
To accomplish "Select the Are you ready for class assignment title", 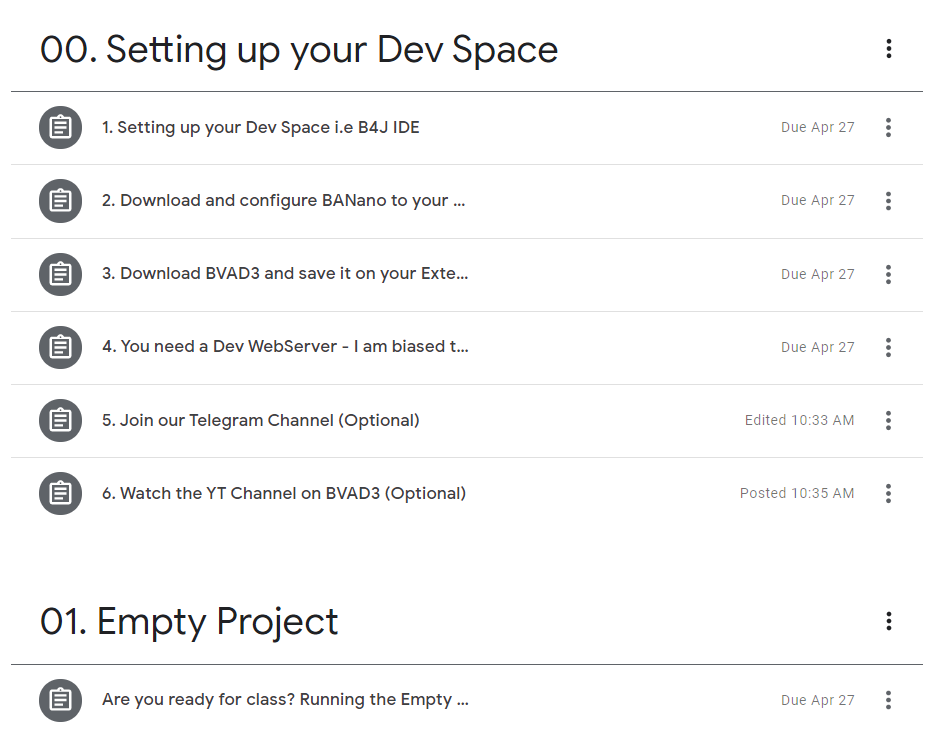I will [x=285, y=700].
